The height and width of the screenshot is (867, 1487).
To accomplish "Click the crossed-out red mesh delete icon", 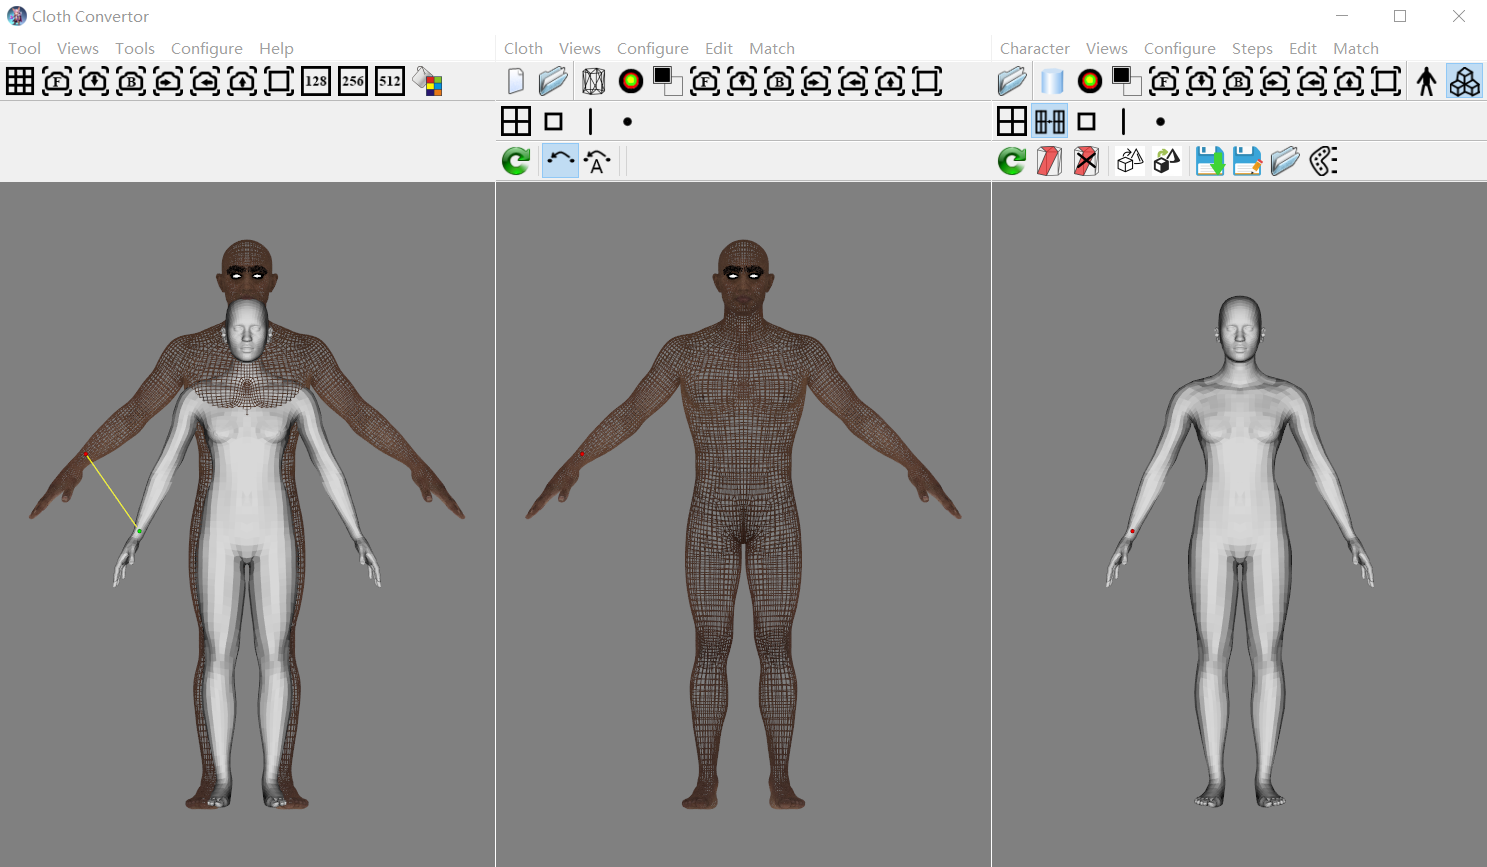I will pos(1086,161).
